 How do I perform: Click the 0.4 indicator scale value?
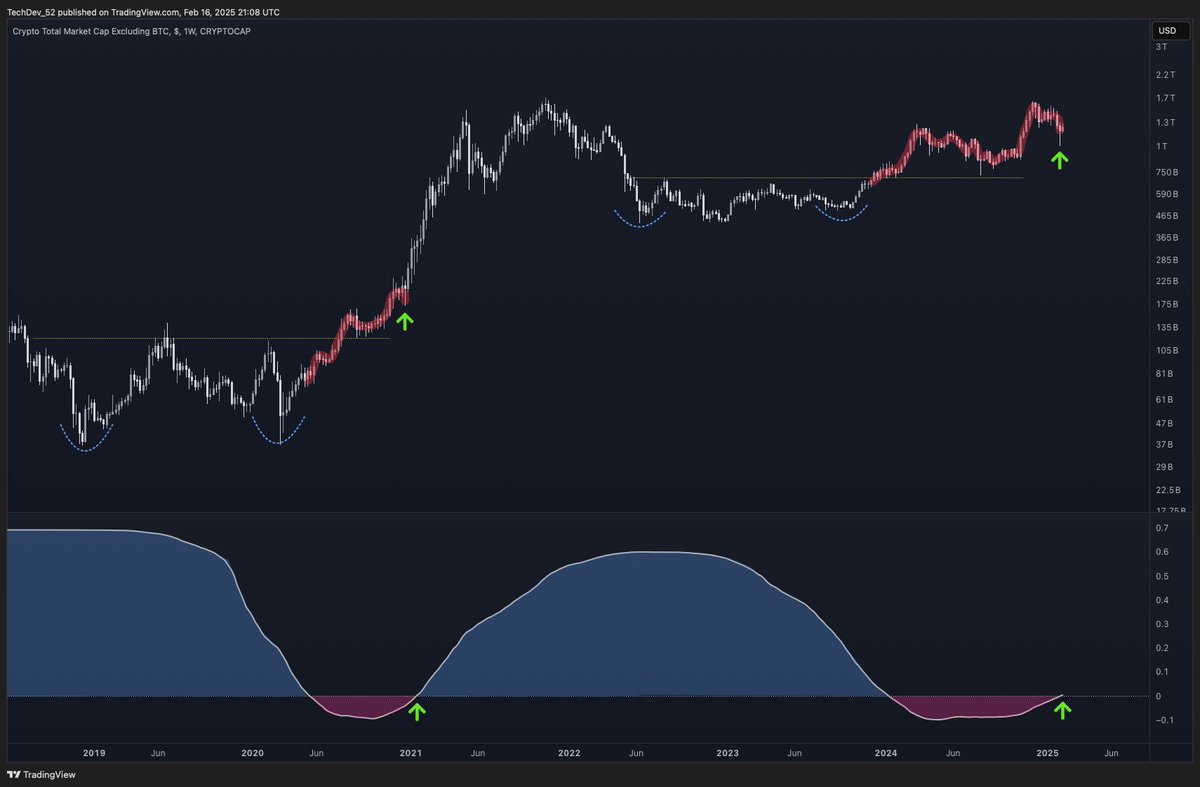click(x=1162, y=600)
